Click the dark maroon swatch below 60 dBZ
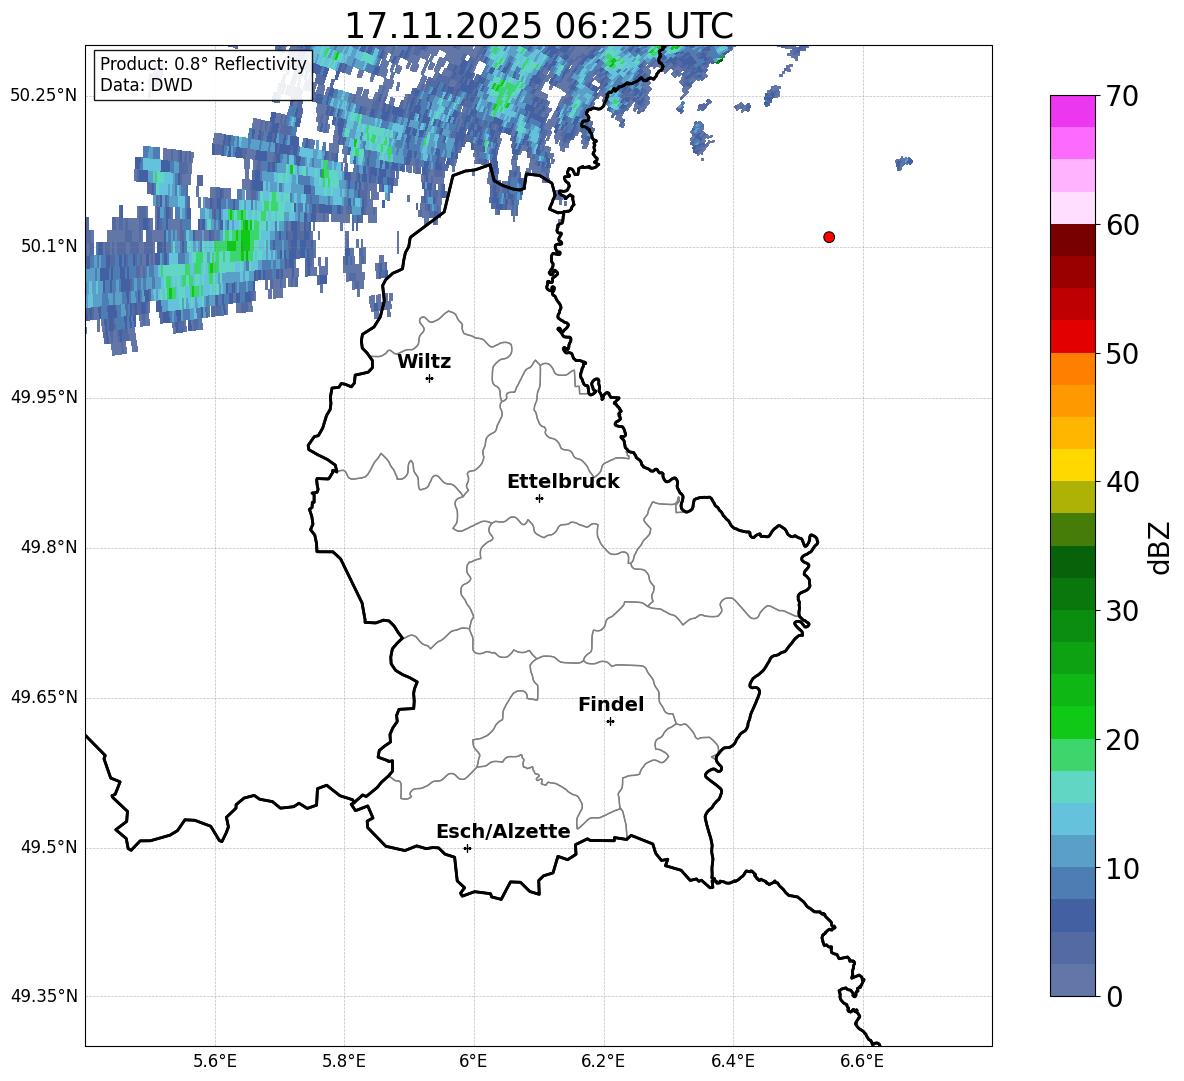Screen dimensions: 1184x1081 (x=1073, y=241)
